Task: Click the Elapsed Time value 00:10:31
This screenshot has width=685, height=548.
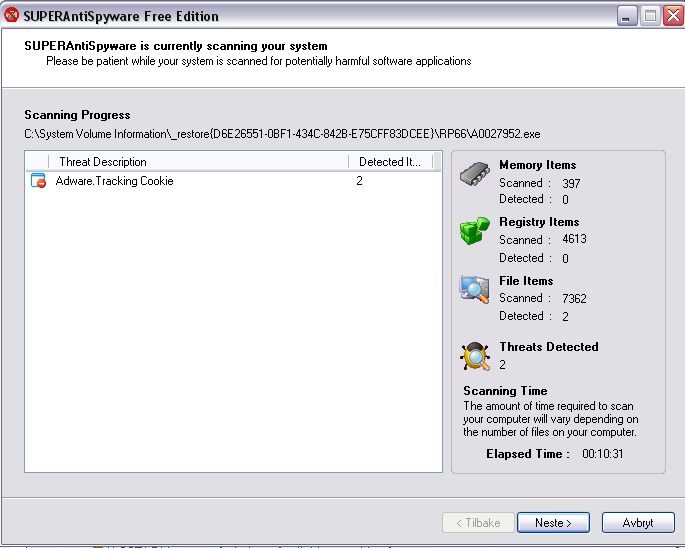Action: [602, 454]
